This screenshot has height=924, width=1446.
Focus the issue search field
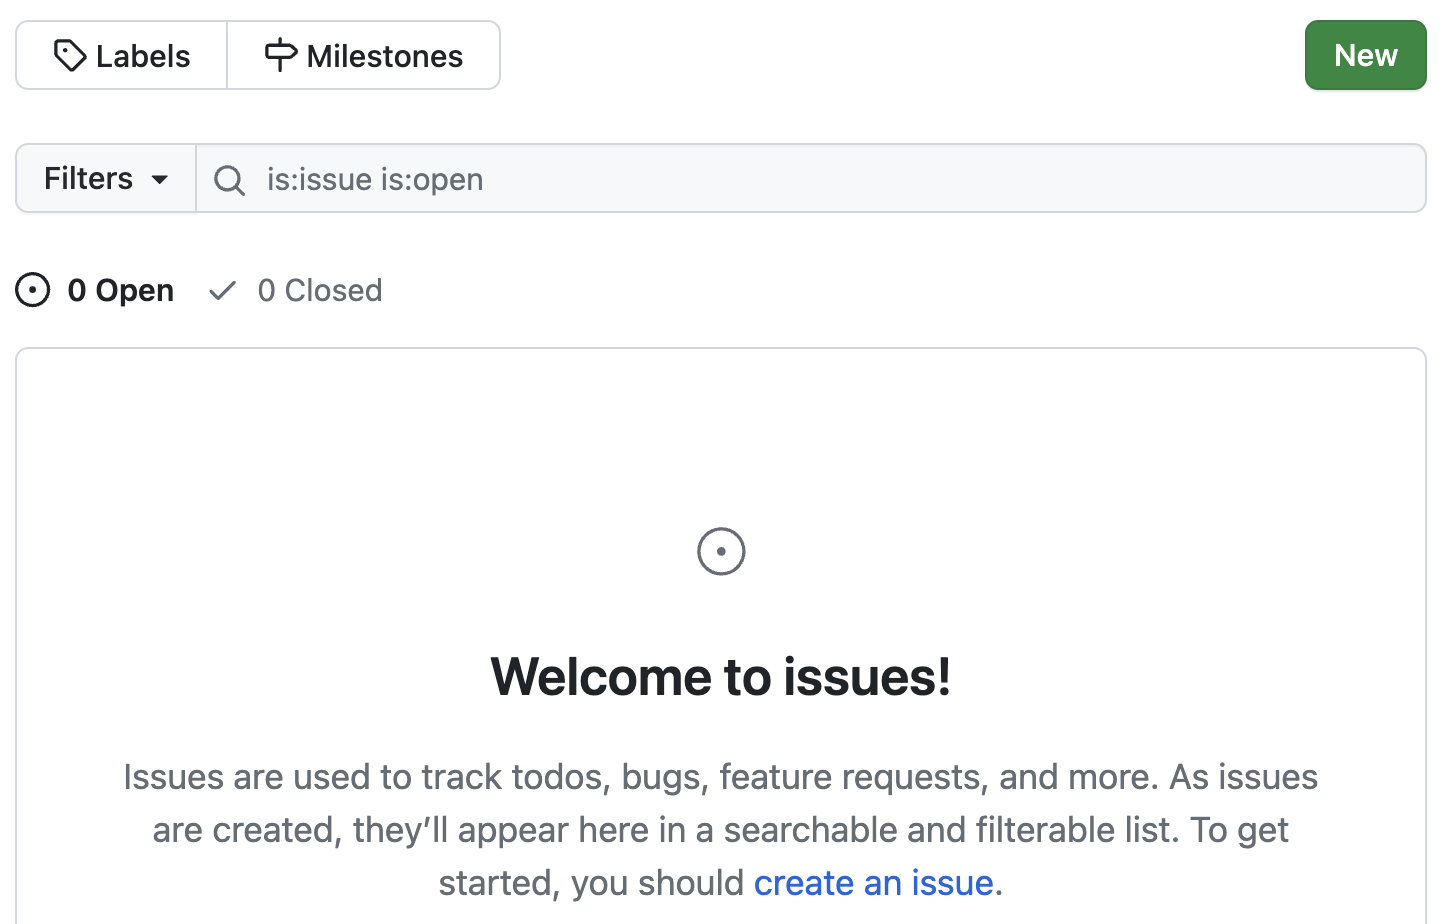811,179
